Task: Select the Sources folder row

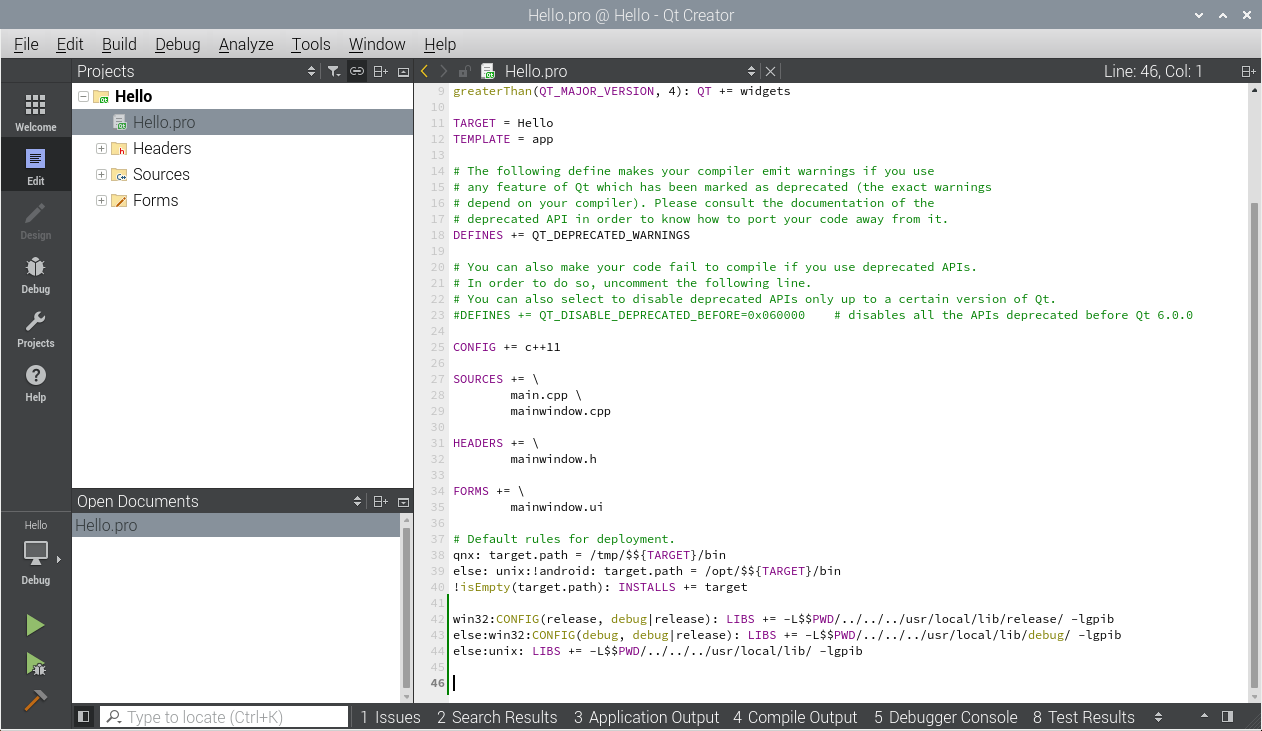Action: (x=243, y=174)
